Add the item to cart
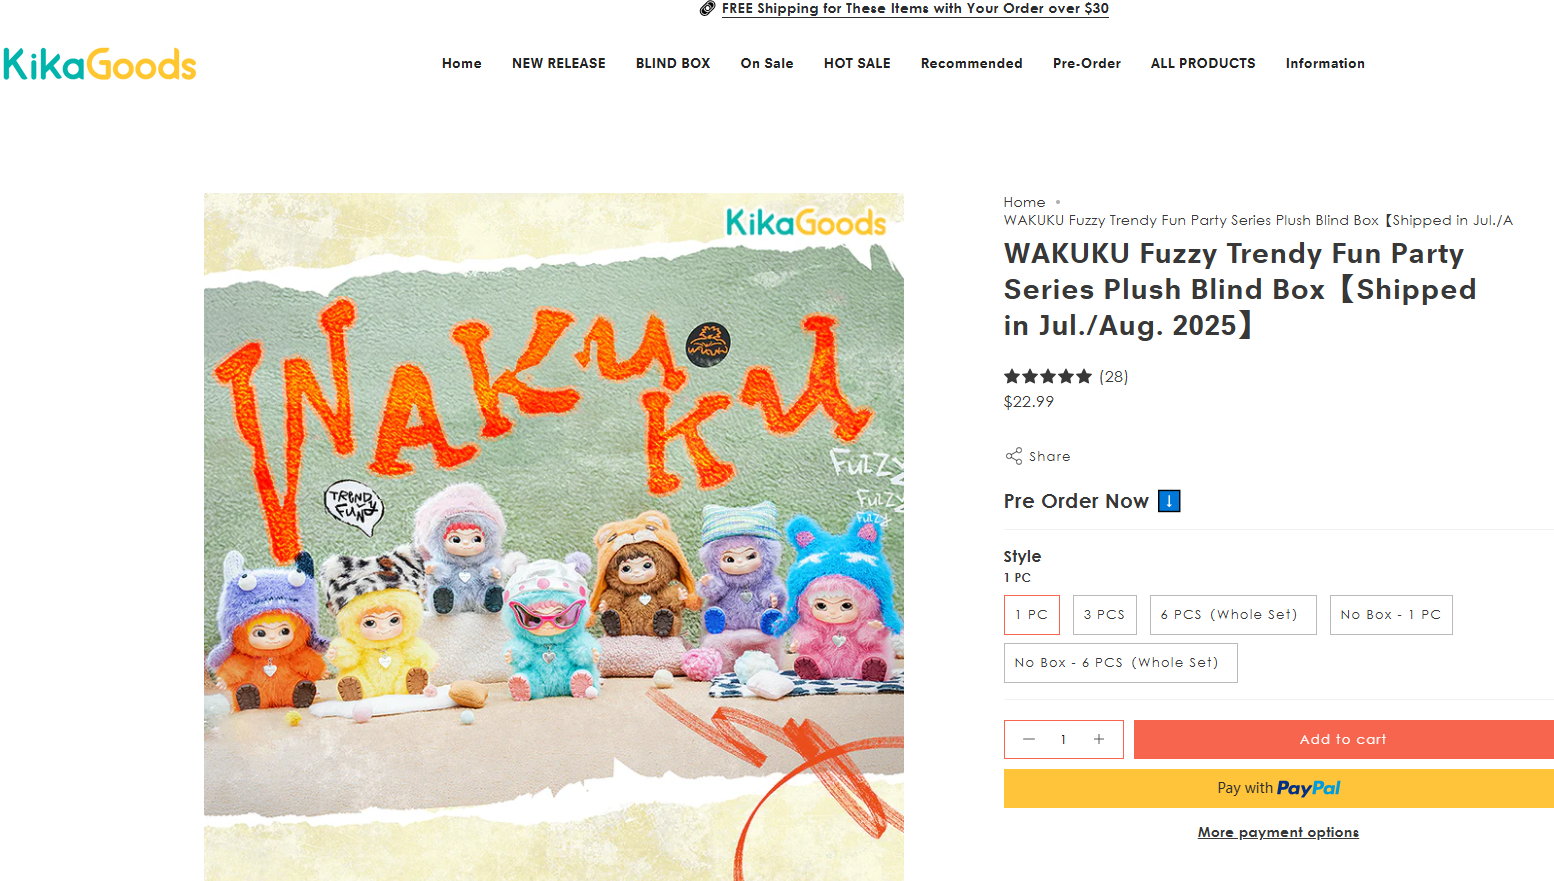The width and height of the screenshot is (1554, 881). click(1343, 739)
